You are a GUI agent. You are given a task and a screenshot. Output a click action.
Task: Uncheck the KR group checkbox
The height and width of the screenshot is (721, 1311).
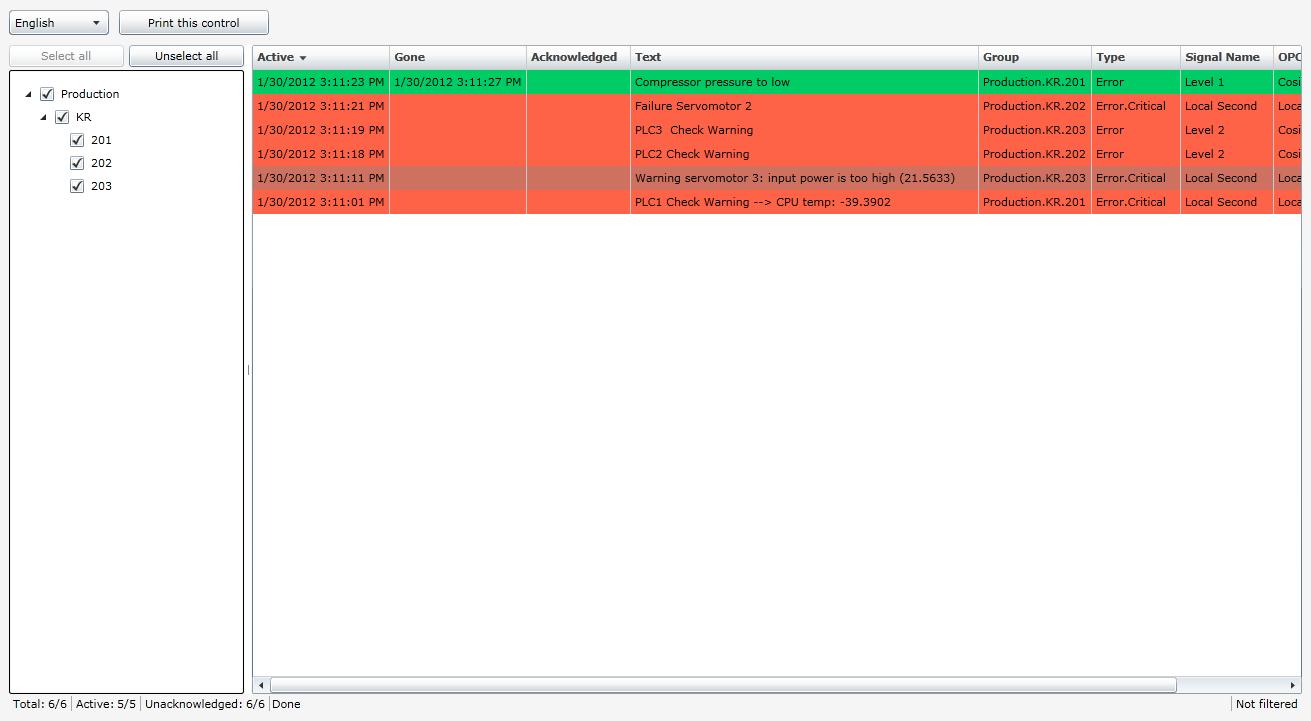coord(62,117)
